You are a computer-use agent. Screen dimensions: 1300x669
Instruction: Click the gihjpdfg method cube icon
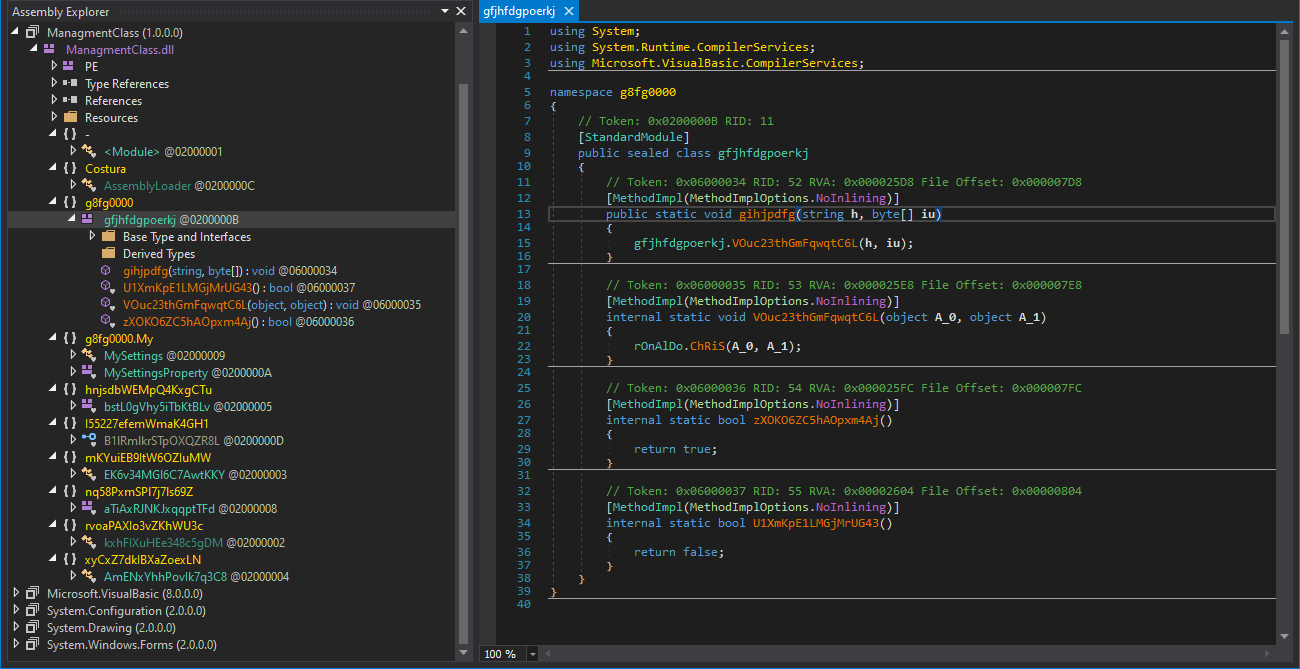click(106, 271)
